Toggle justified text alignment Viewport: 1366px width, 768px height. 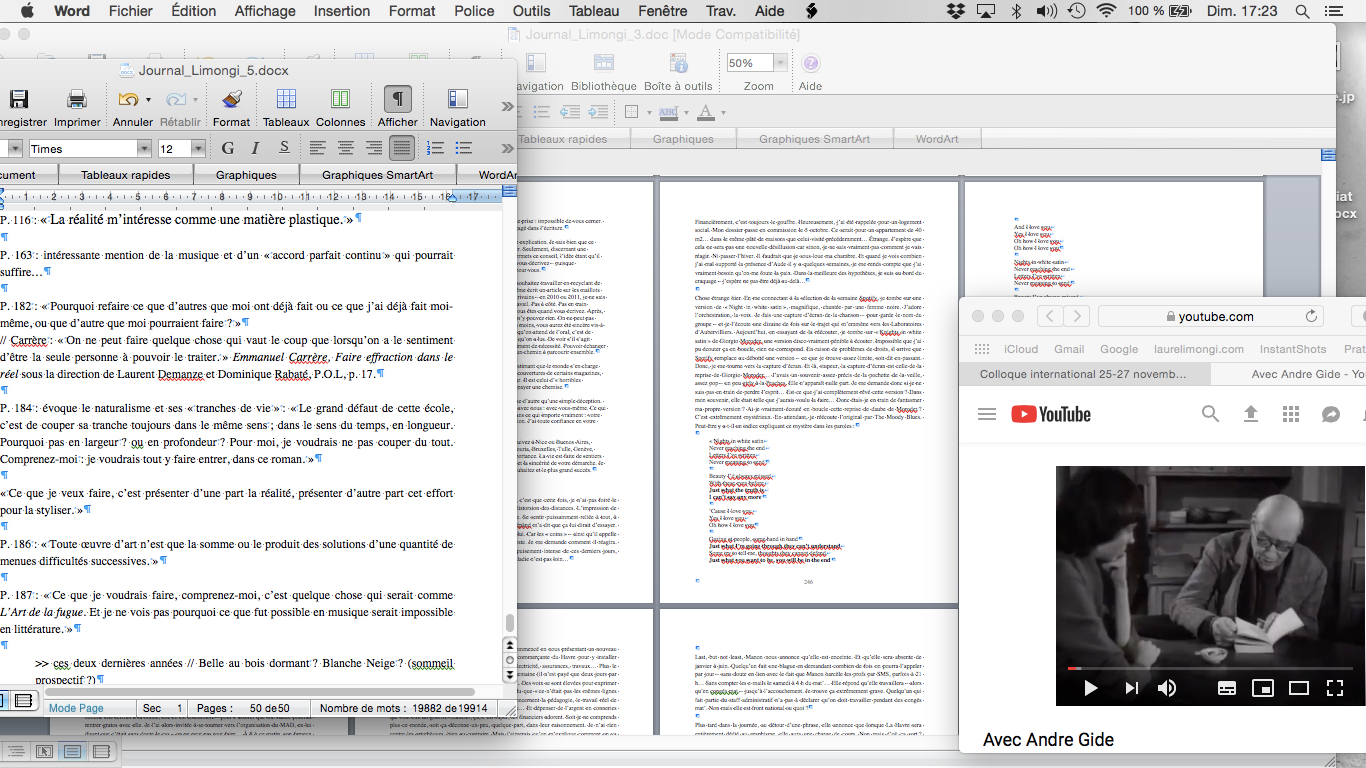click(x=401, y=149)
